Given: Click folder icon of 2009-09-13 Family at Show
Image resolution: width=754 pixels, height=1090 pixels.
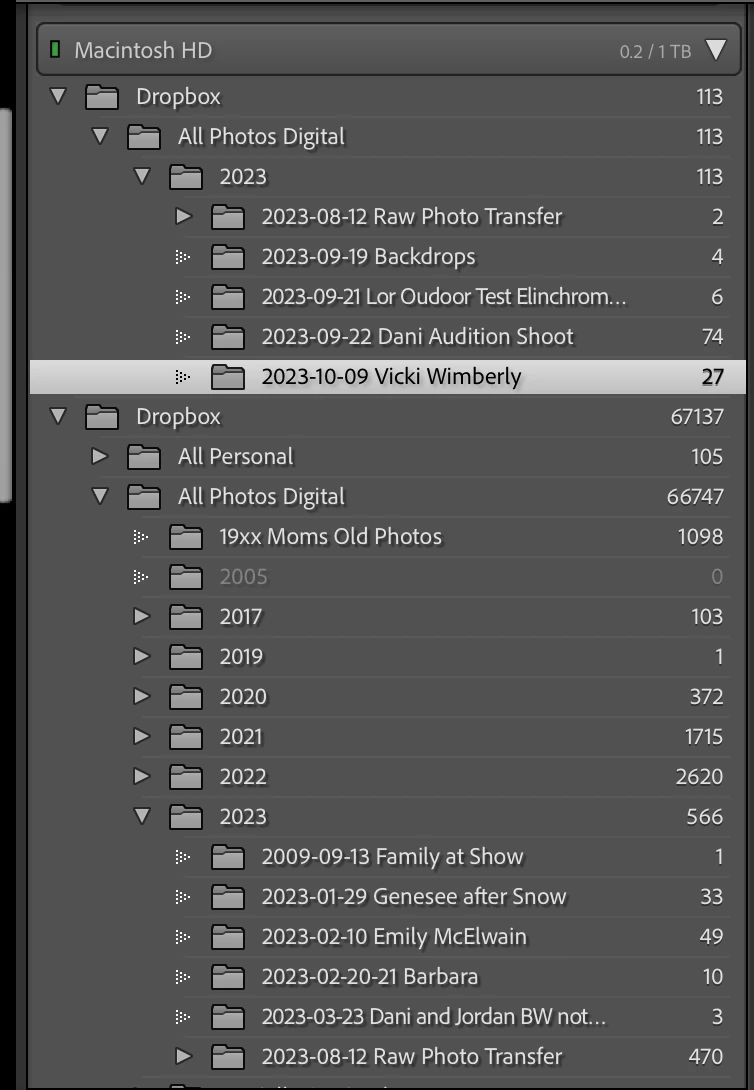Looking at the screenshot, I should 228,857.
